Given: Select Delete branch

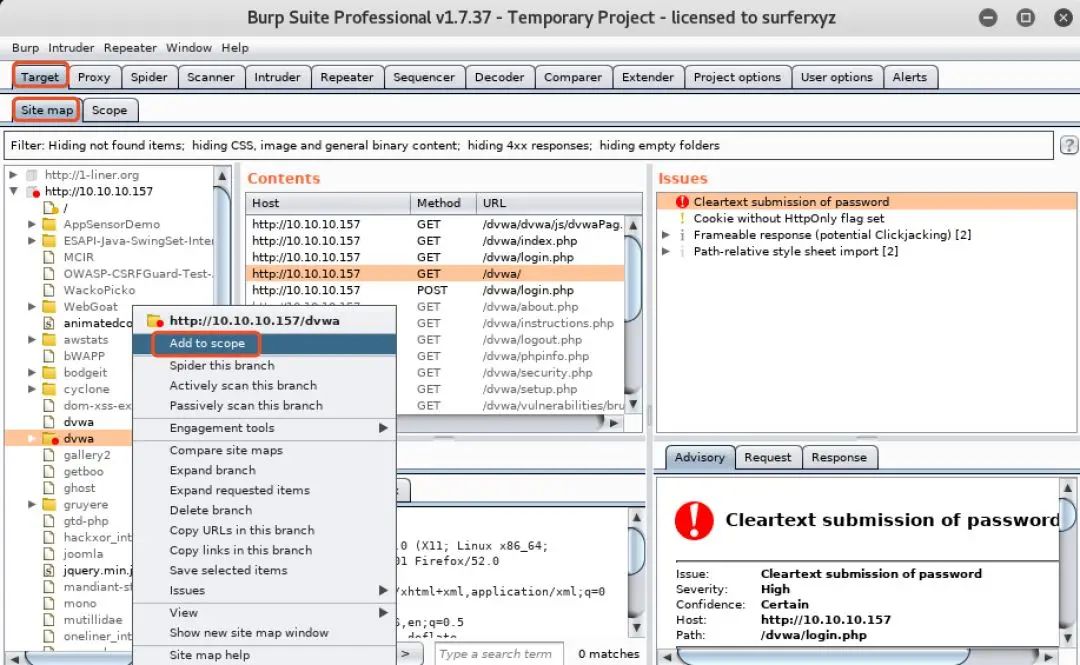Looking at the screenshot, I should click(264, 510).
